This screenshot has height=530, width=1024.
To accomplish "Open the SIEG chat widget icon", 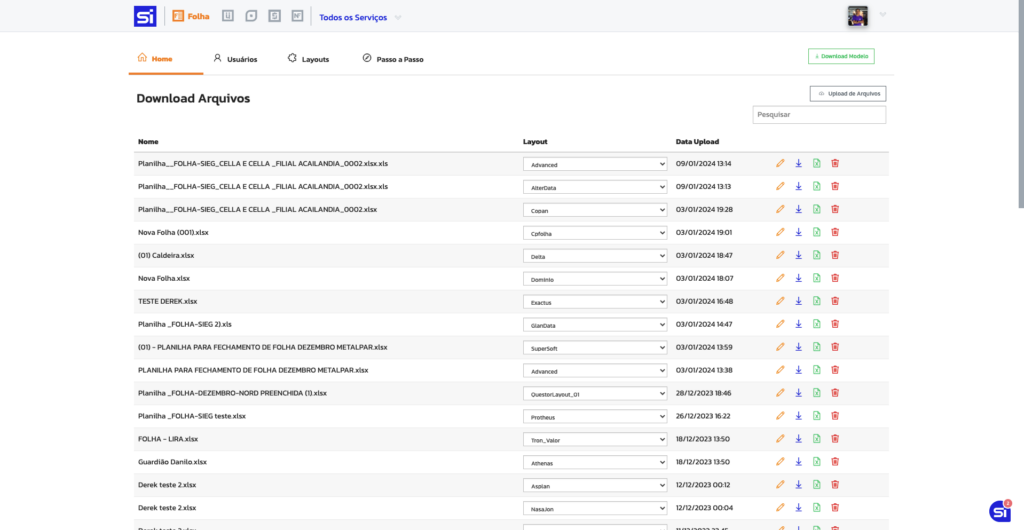I will pos(999,511).
